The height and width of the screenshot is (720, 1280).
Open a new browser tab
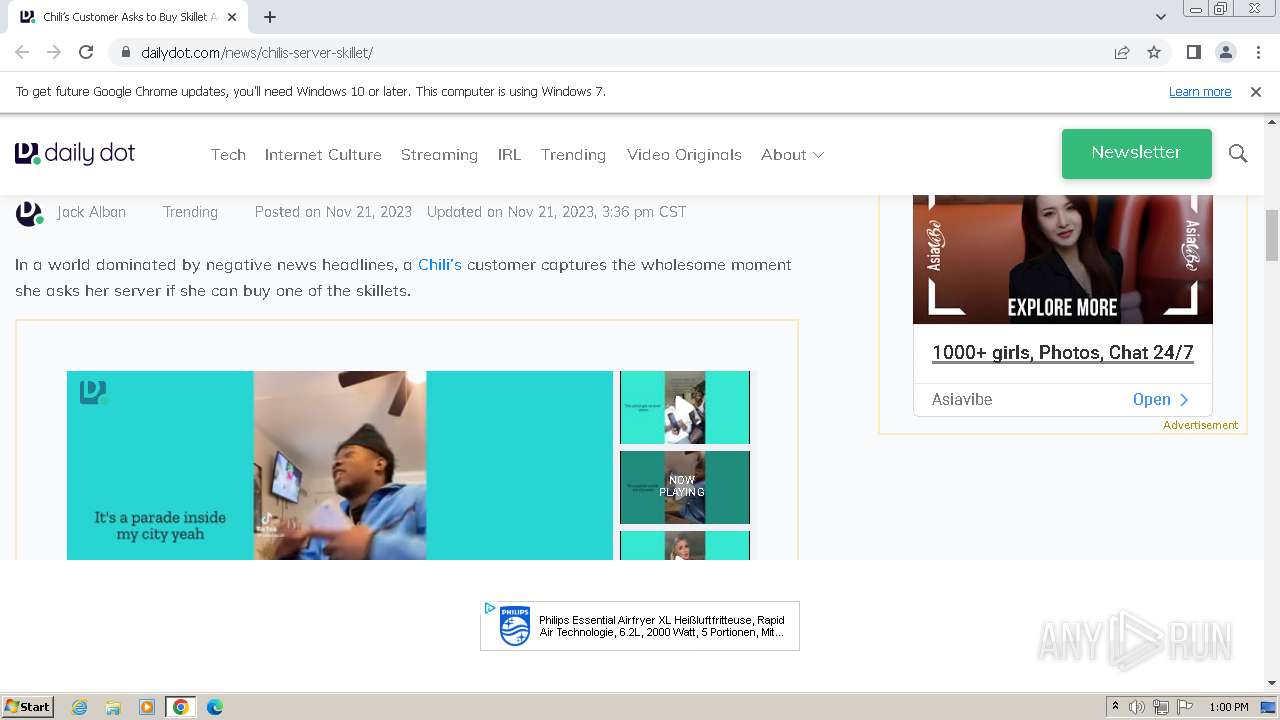coord(270,17)
